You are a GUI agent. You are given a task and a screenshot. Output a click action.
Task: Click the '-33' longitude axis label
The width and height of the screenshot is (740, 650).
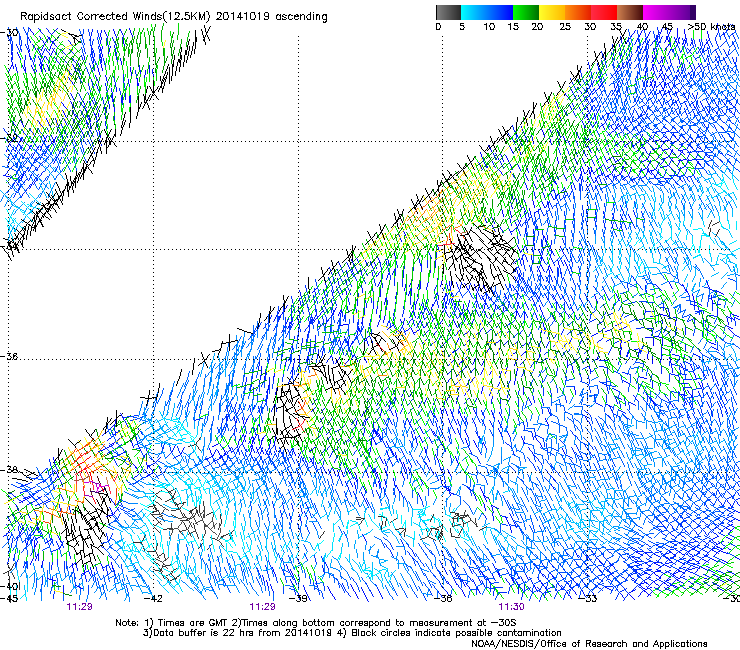click(588, 599)
